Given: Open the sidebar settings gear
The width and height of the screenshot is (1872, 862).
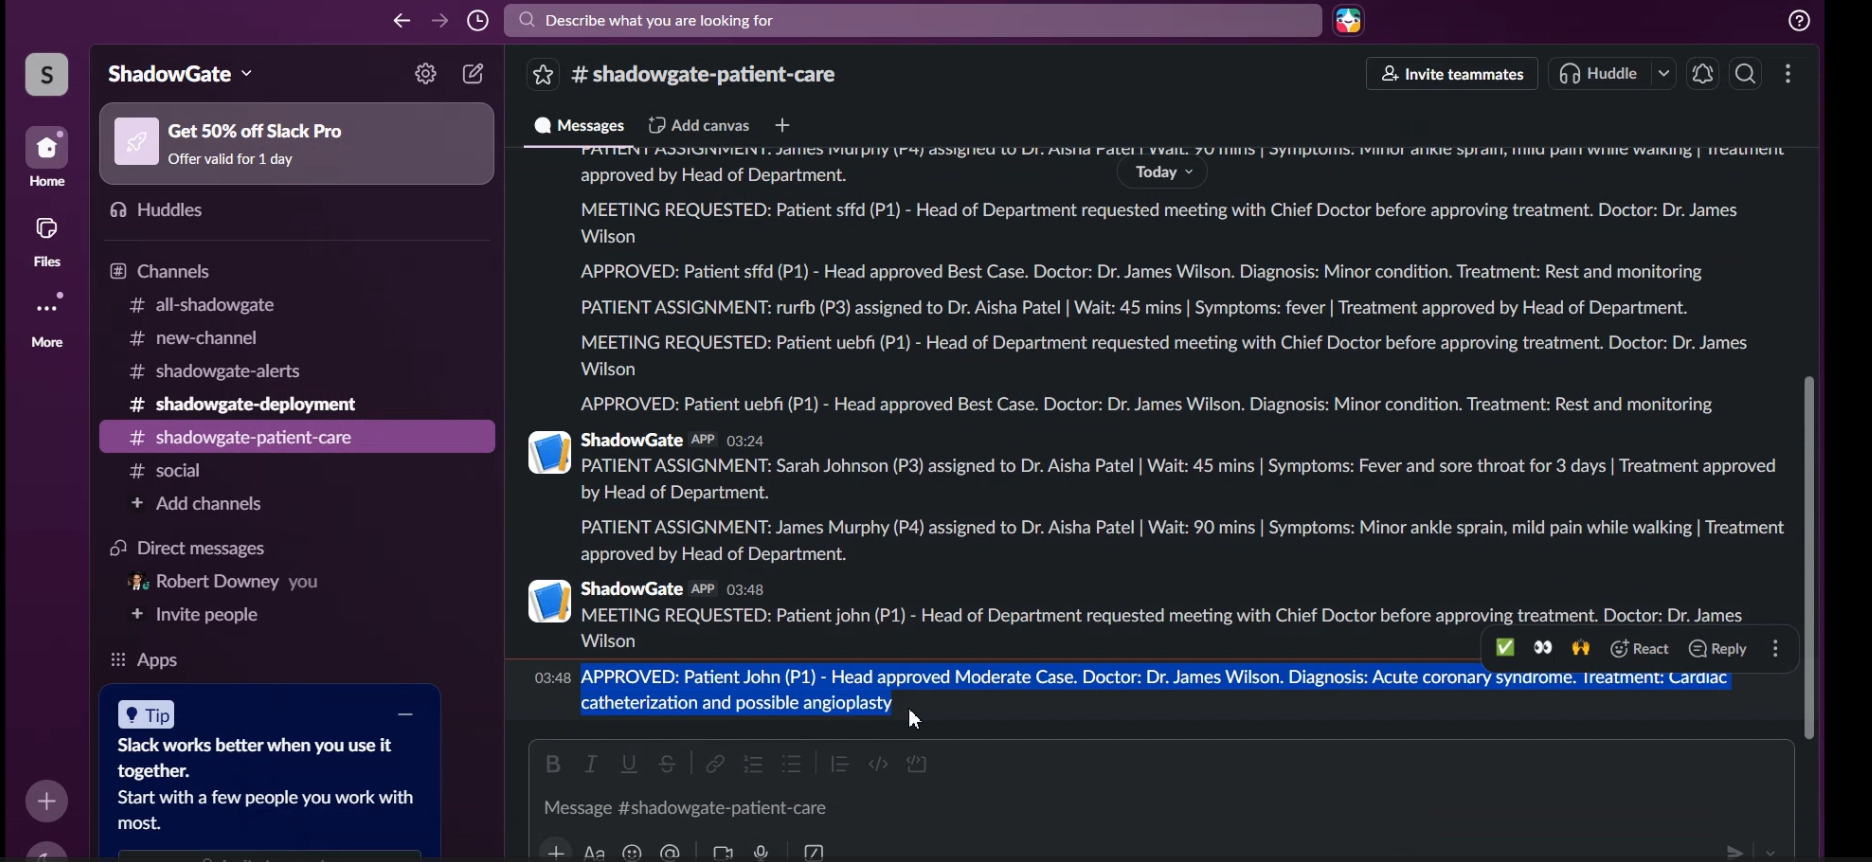Looking at the screenshot, I should click(426, 74).
